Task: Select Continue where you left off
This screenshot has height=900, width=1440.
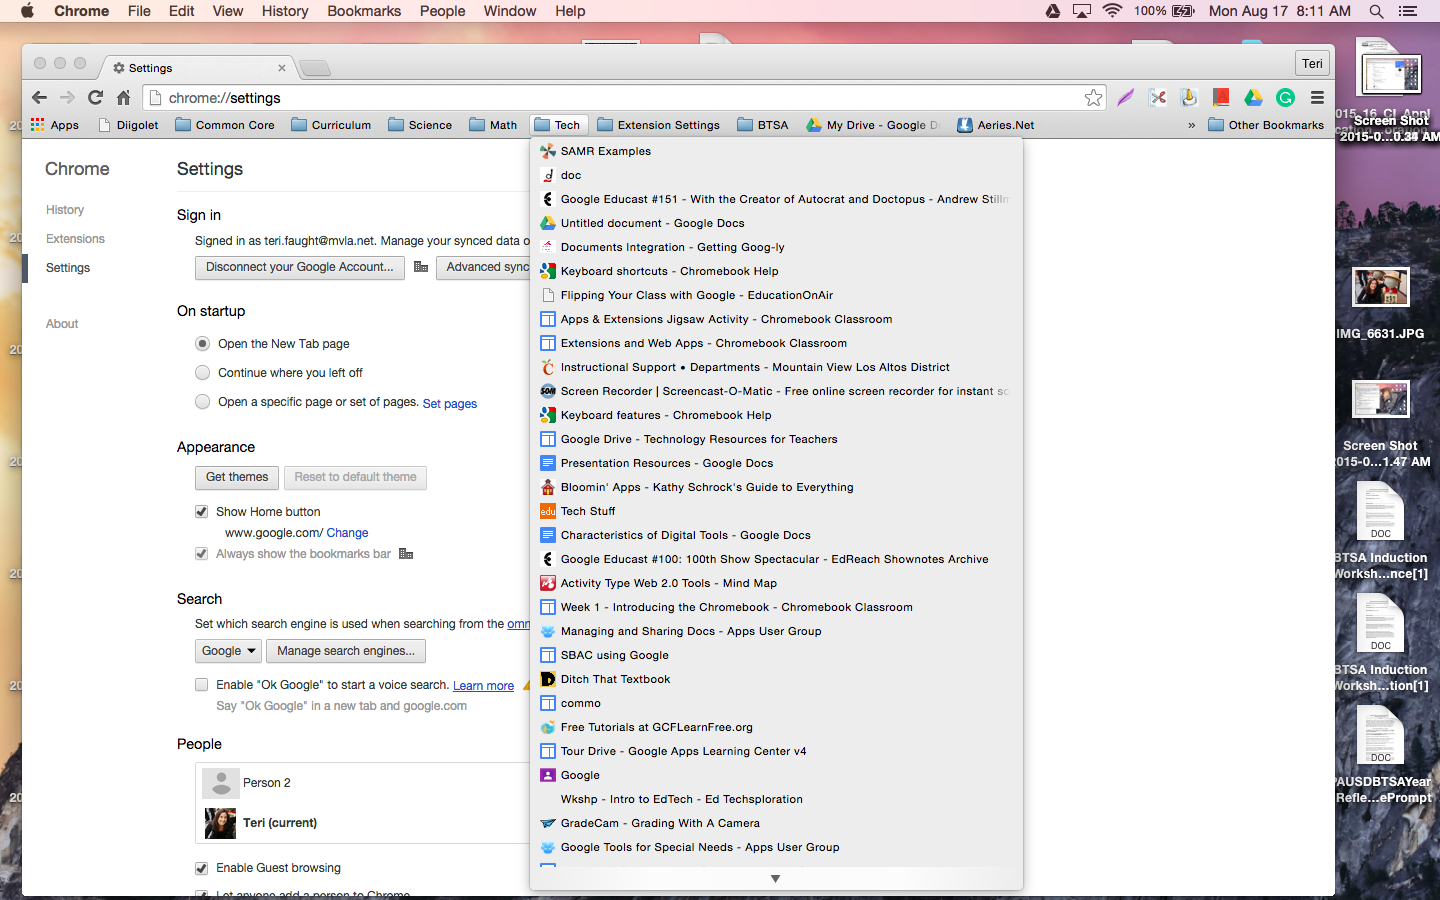Action: (x=202, y=373)
